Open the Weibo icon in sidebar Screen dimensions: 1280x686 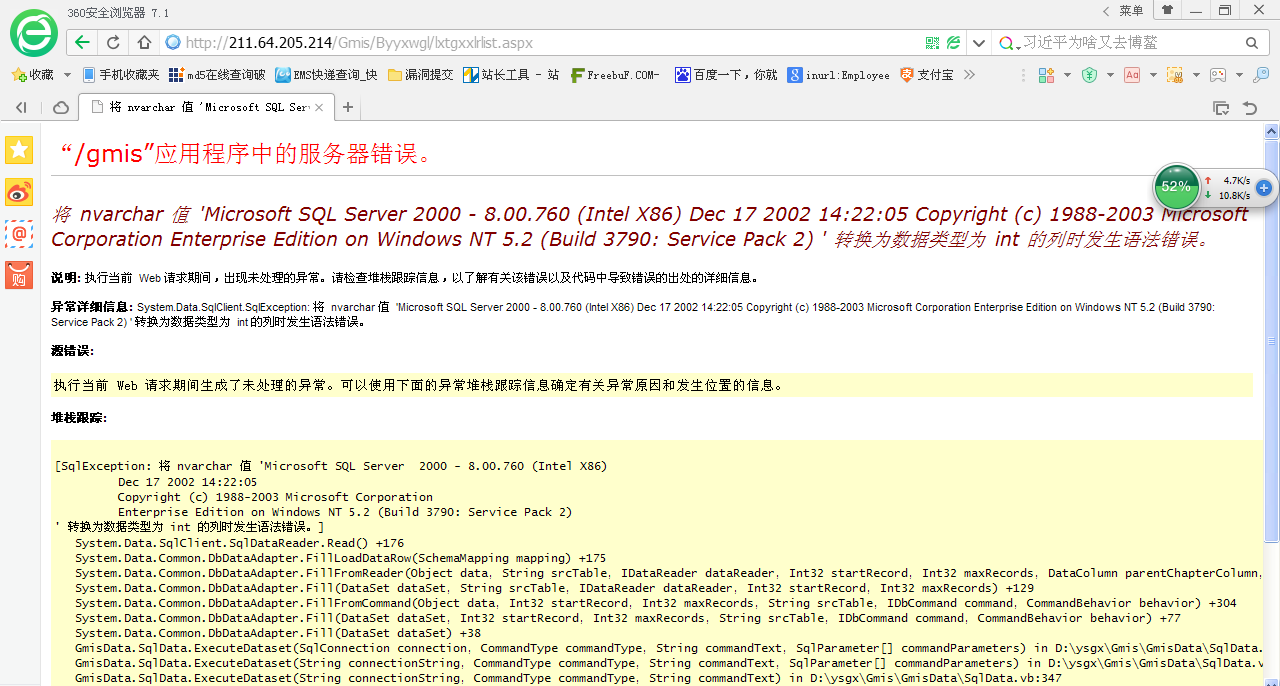(19, 192)
